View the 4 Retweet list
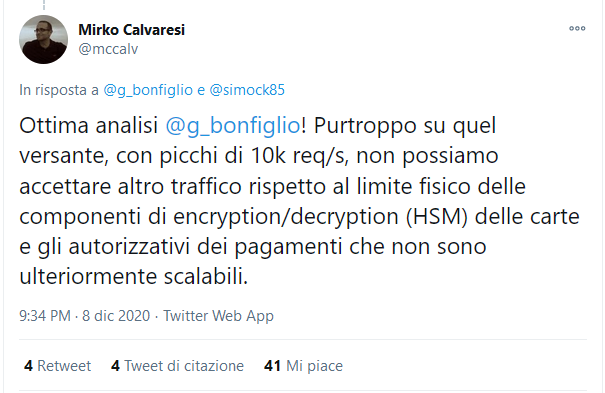Screen dimensions: 605x393 [x=57, y=366]
